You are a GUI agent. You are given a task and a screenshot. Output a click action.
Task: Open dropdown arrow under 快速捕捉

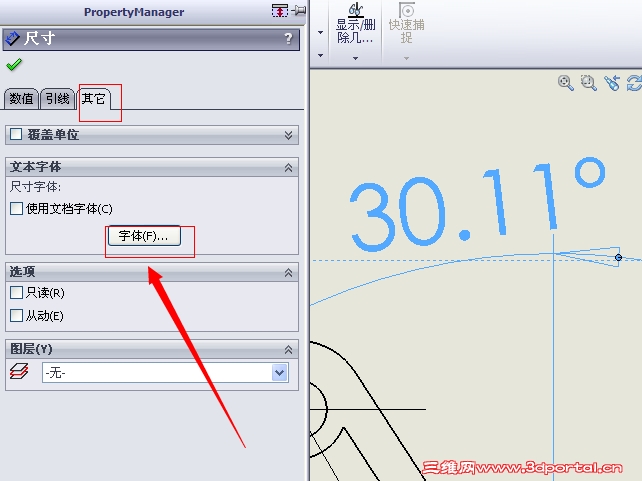(406, 58)
